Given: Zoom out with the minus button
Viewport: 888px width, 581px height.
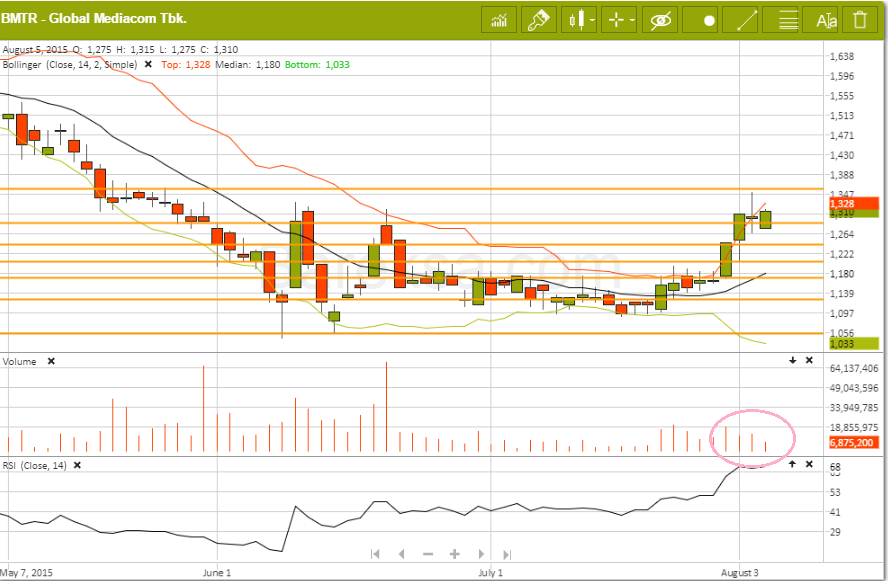Looking at the screenshot, I should 428,553.
